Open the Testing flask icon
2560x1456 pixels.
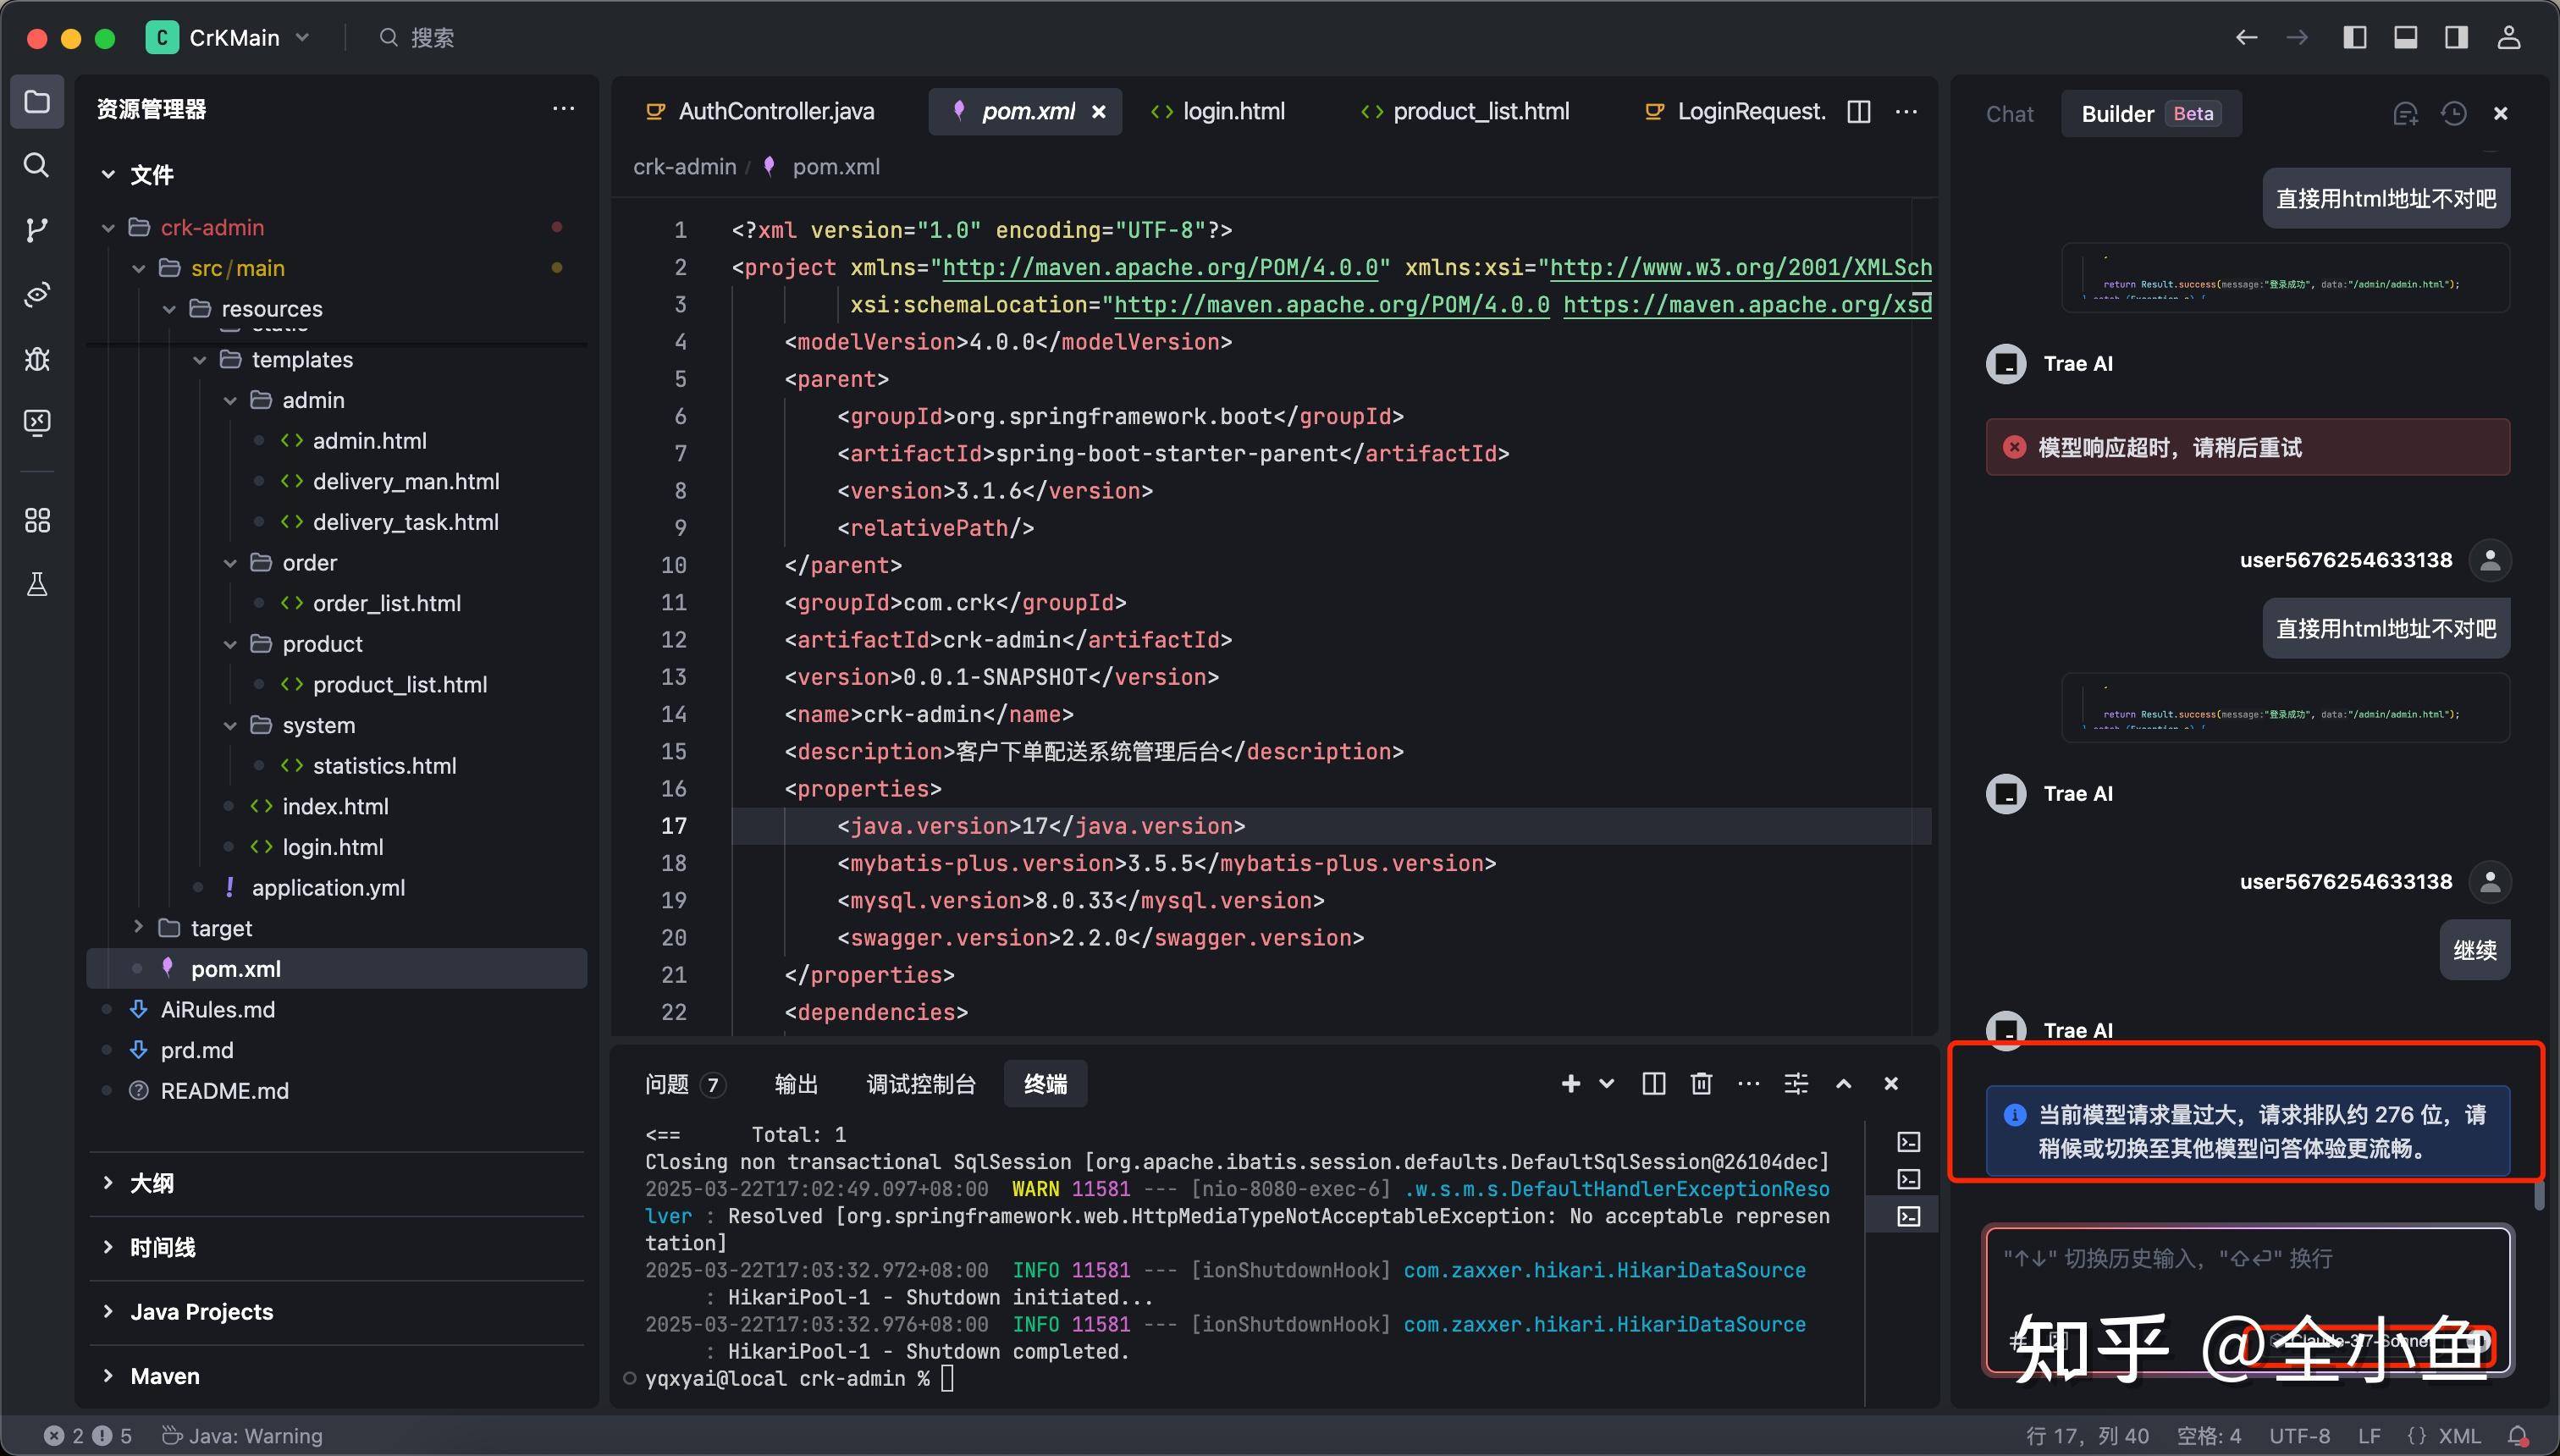[x=37, y=584]
